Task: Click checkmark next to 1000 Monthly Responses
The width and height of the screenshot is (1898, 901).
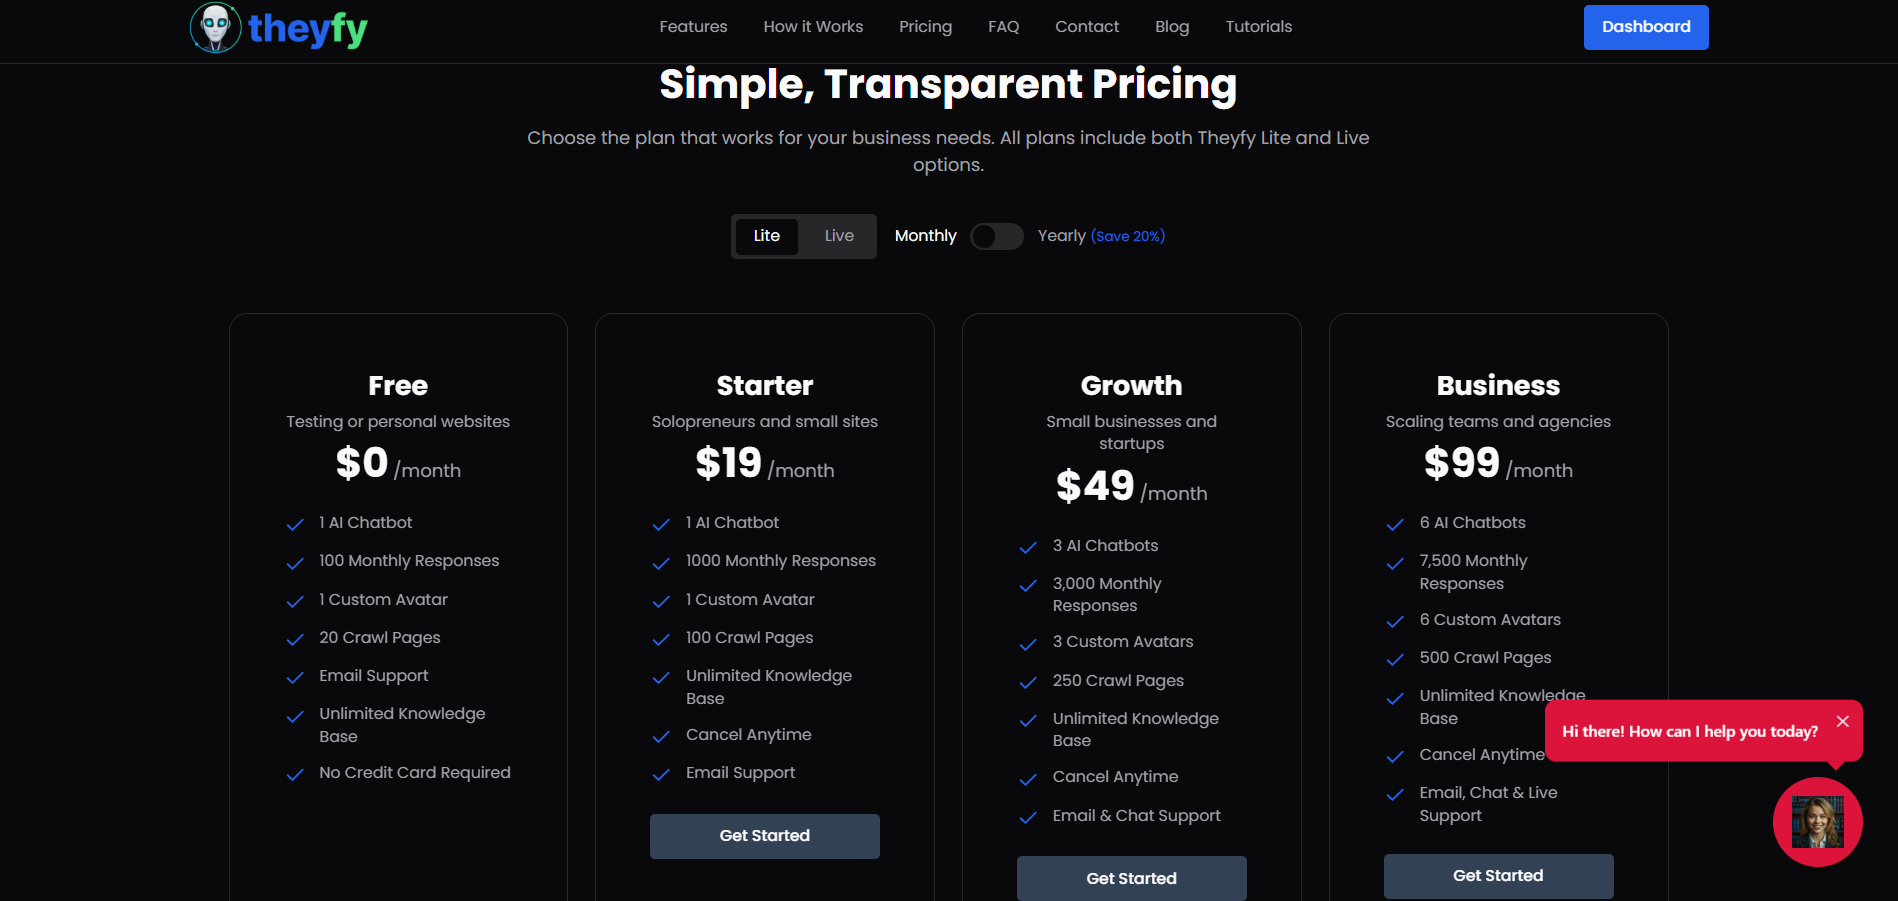Action: (x=661, y=563)
